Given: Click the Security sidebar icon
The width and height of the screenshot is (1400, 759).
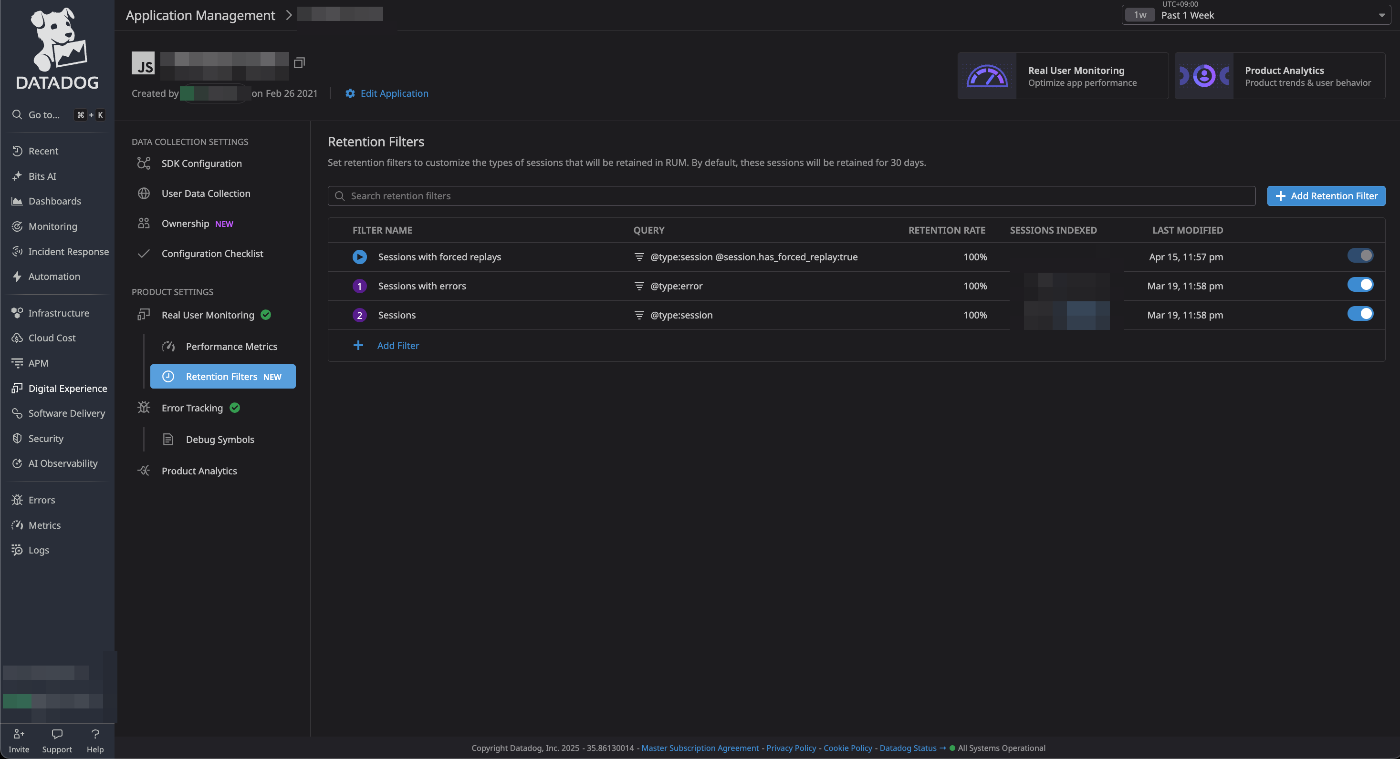Looking at the screenshot, I should (17, 438).
